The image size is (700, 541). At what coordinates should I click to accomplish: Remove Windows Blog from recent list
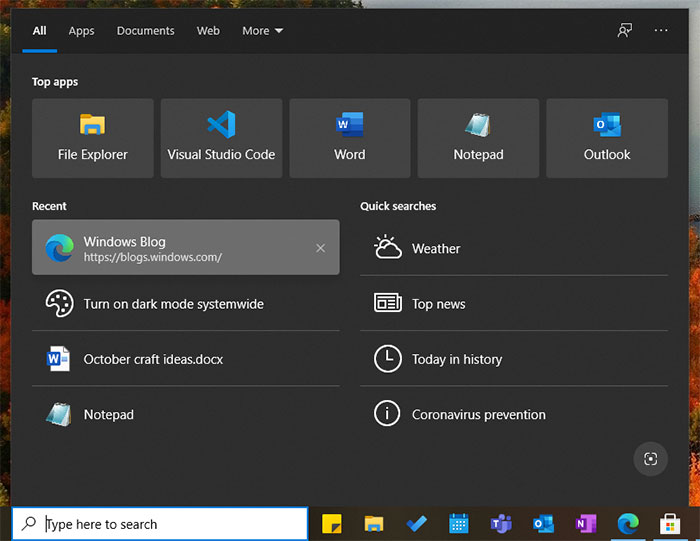tap(321, 248)
